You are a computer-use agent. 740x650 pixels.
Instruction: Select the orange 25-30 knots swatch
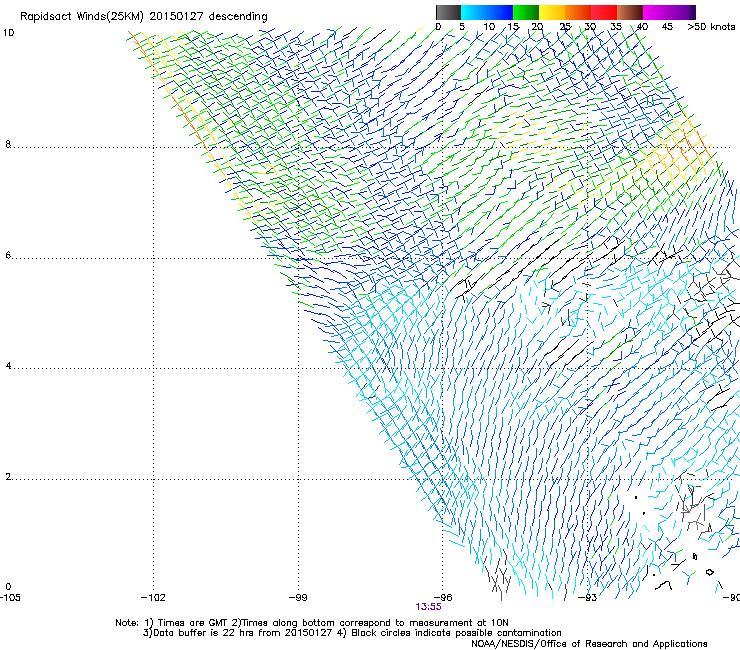click(x=578, y=12)
